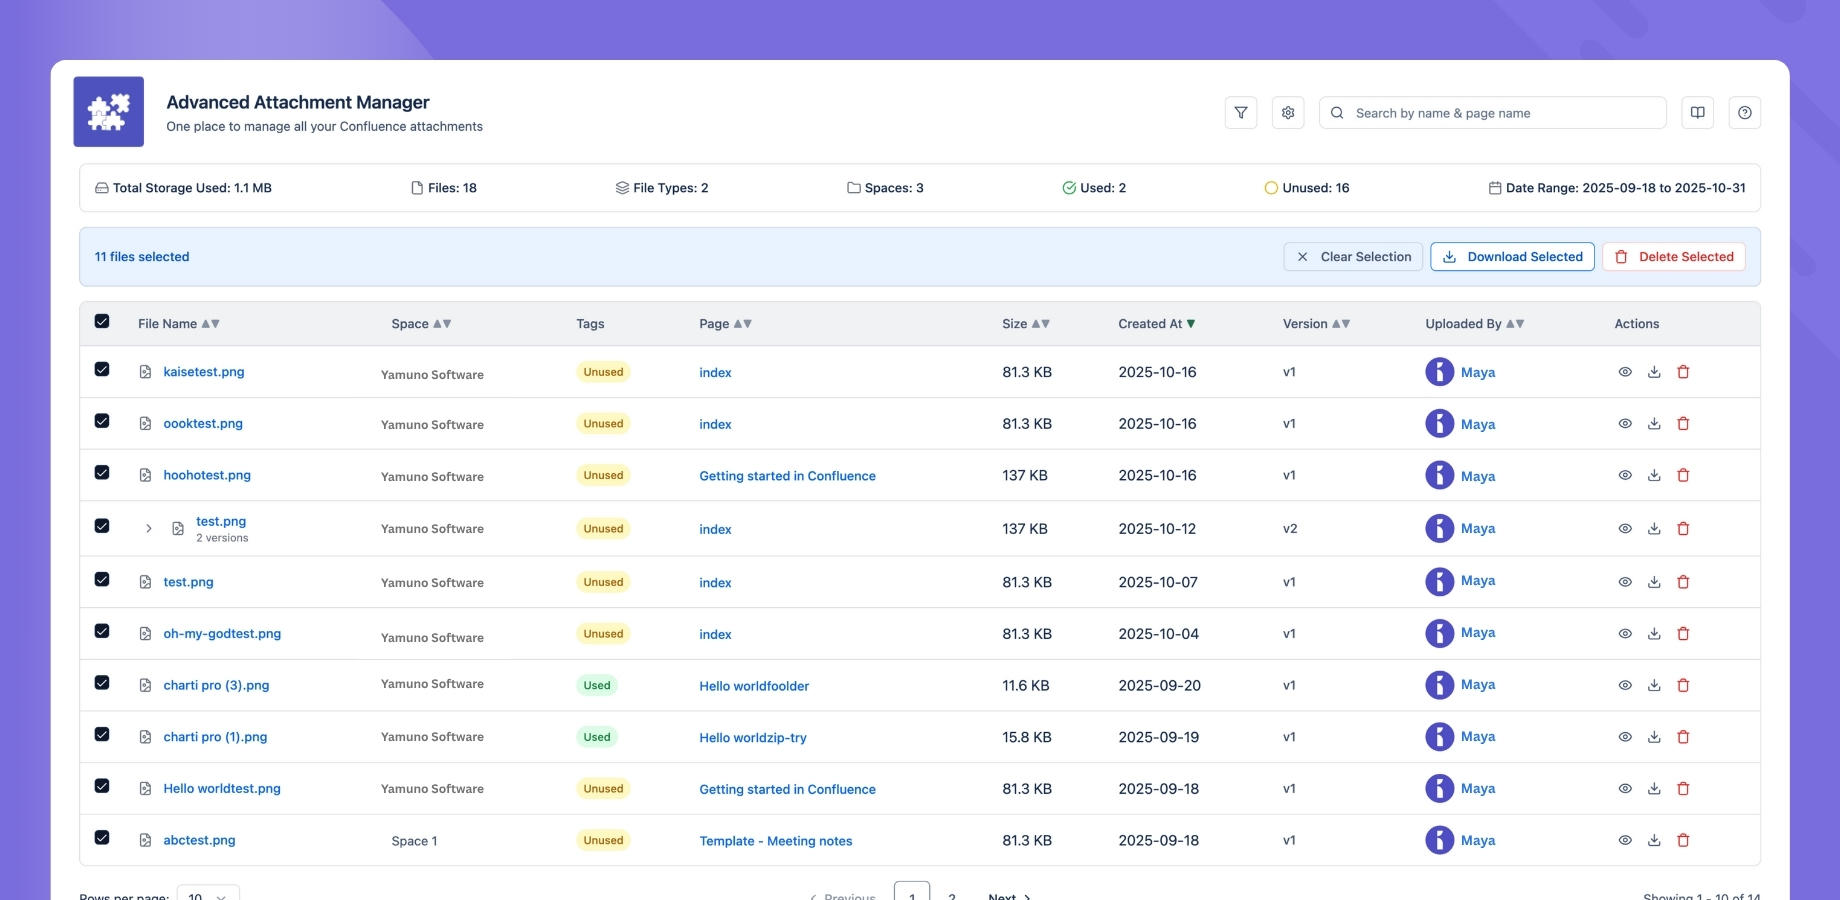
Task: Delete abctest.png using its trash icon
Action: point(1684,840)
